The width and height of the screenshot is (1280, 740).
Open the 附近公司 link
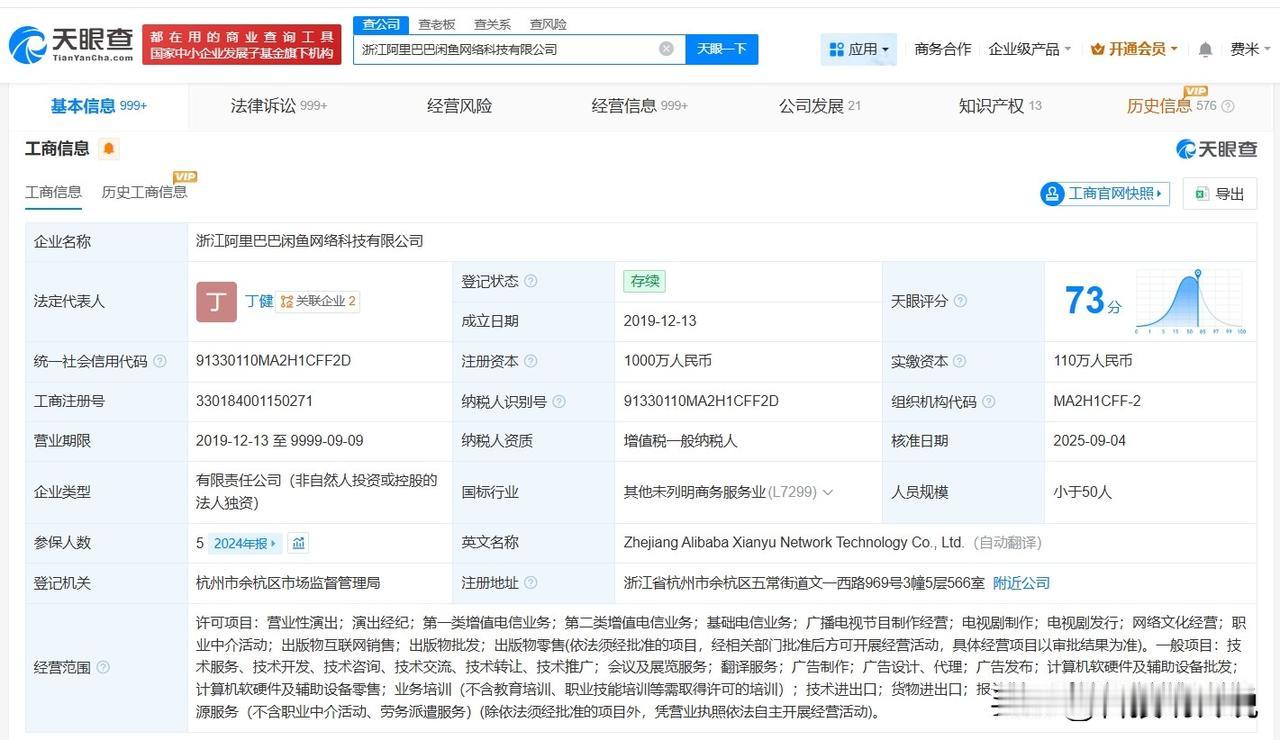1021,583
